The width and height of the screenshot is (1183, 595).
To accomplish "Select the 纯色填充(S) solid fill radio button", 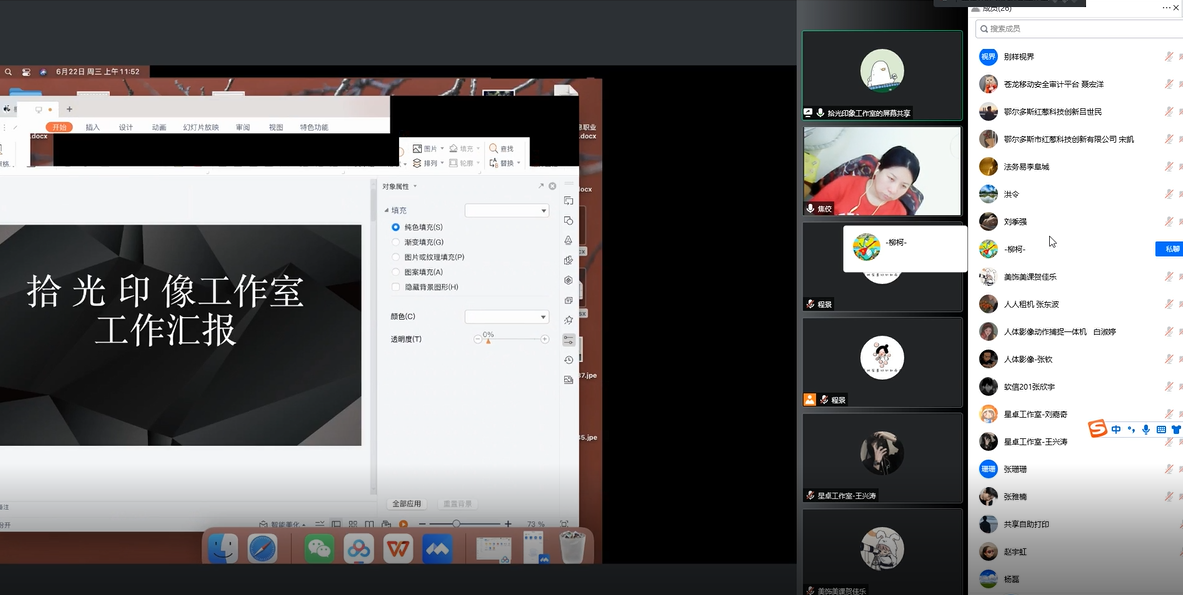I will [396, 228].
